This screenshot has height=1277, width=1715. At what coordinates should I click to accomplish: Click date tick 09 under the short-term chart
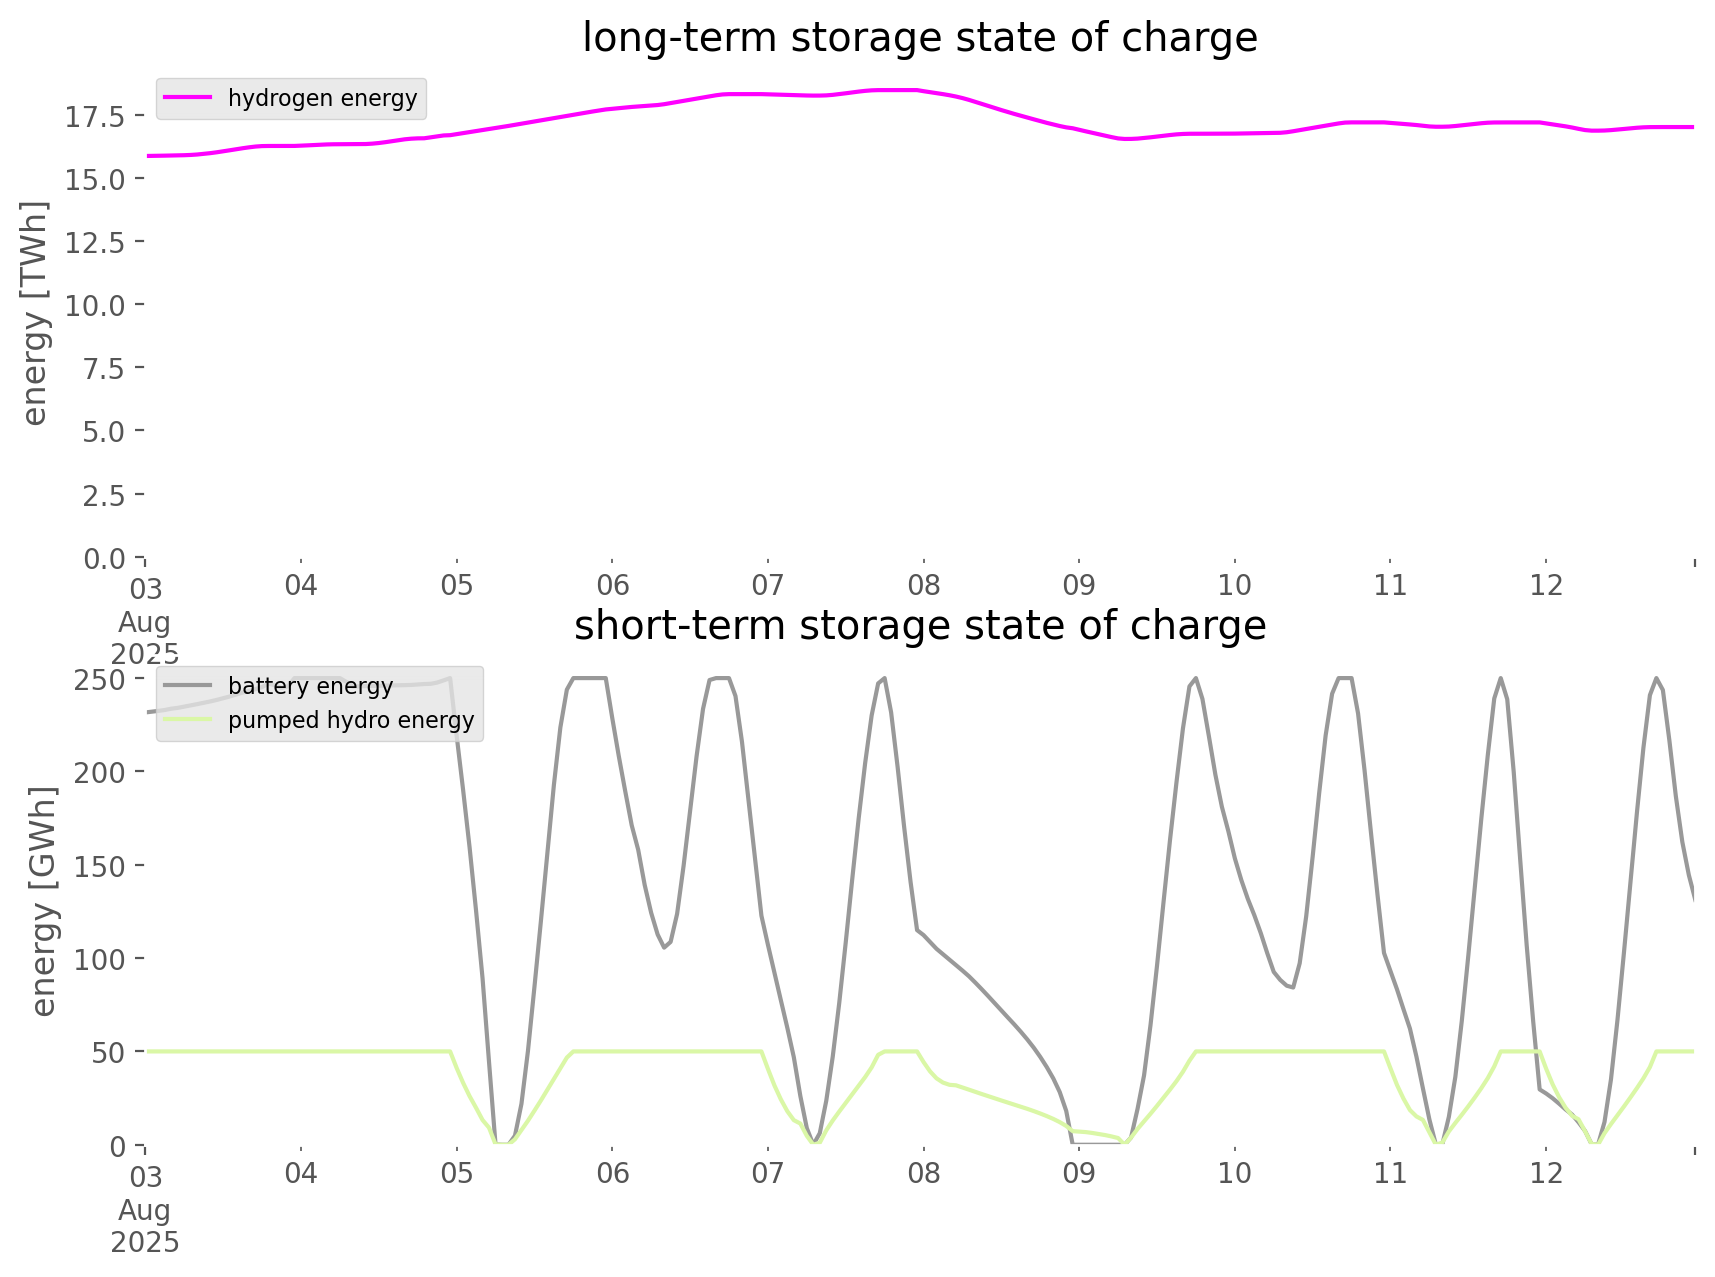[1079, 1173]
